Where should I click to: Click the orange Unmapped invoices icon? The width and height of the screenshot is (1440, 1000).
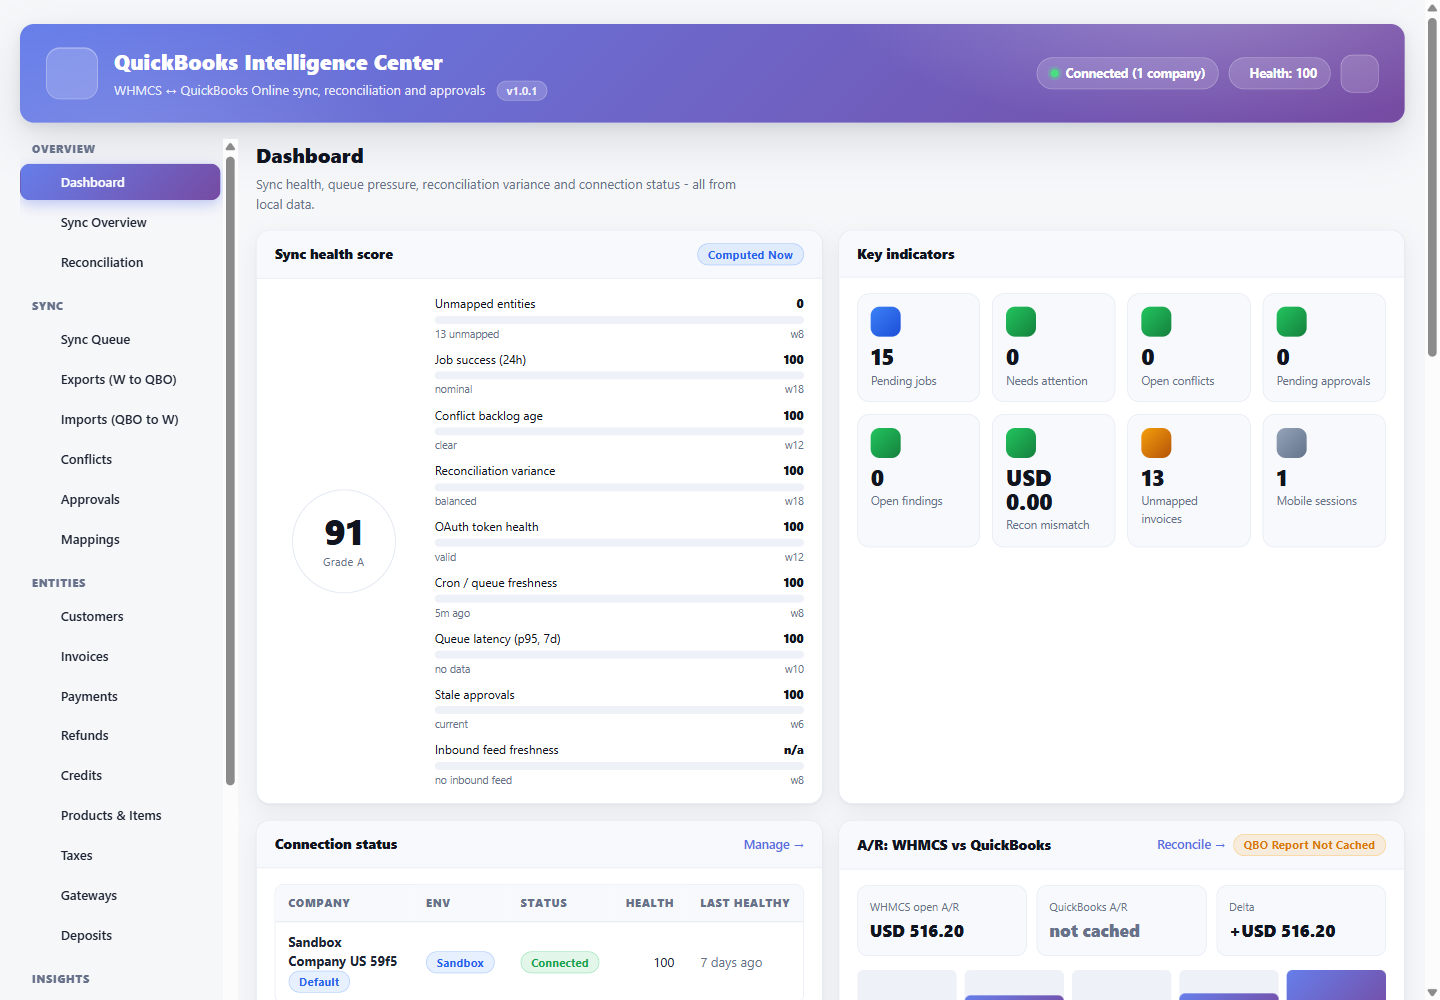(x=1156, y=443)
